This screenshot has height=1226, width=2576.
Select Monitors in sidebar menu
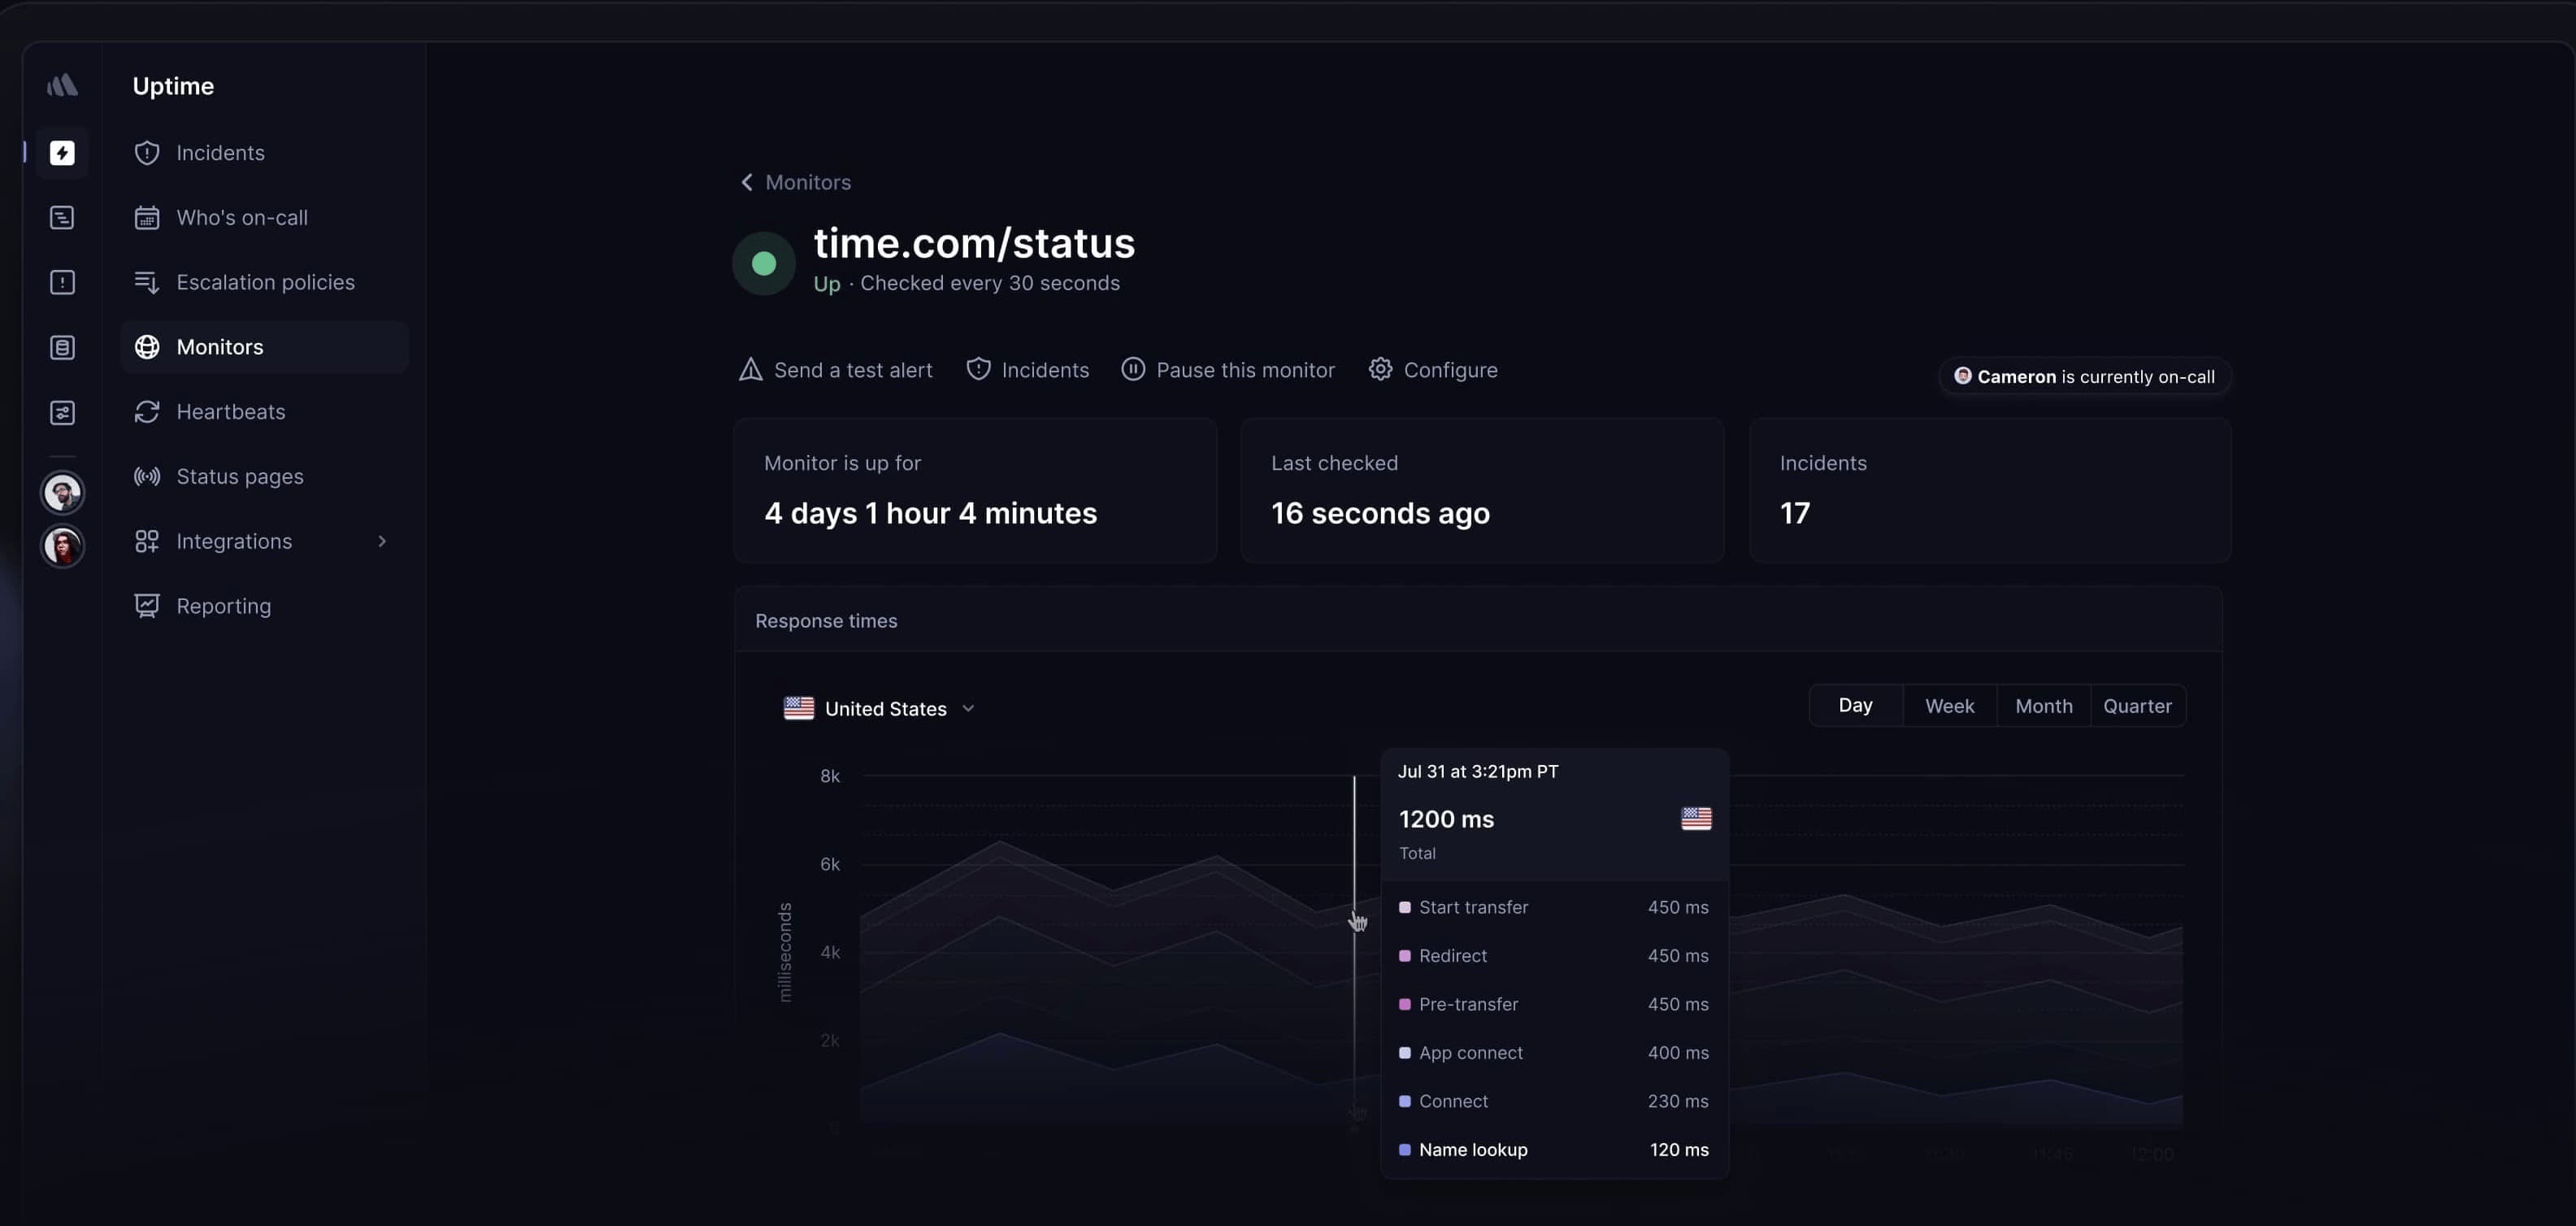pos(265,347)
